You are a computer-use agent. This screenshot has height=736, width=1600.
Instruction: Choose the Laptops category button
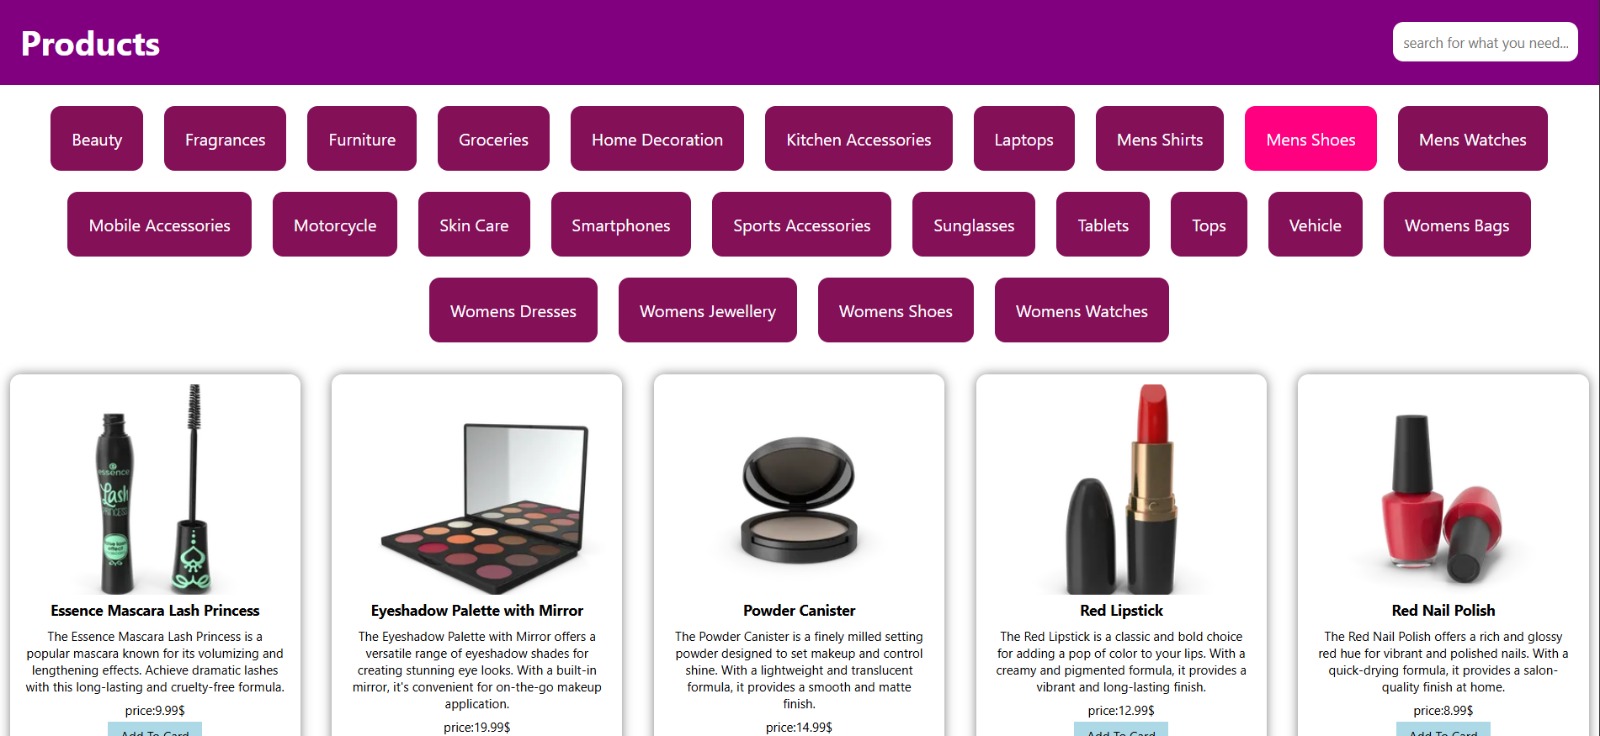pyautogui.click(x=1023, y=139)
